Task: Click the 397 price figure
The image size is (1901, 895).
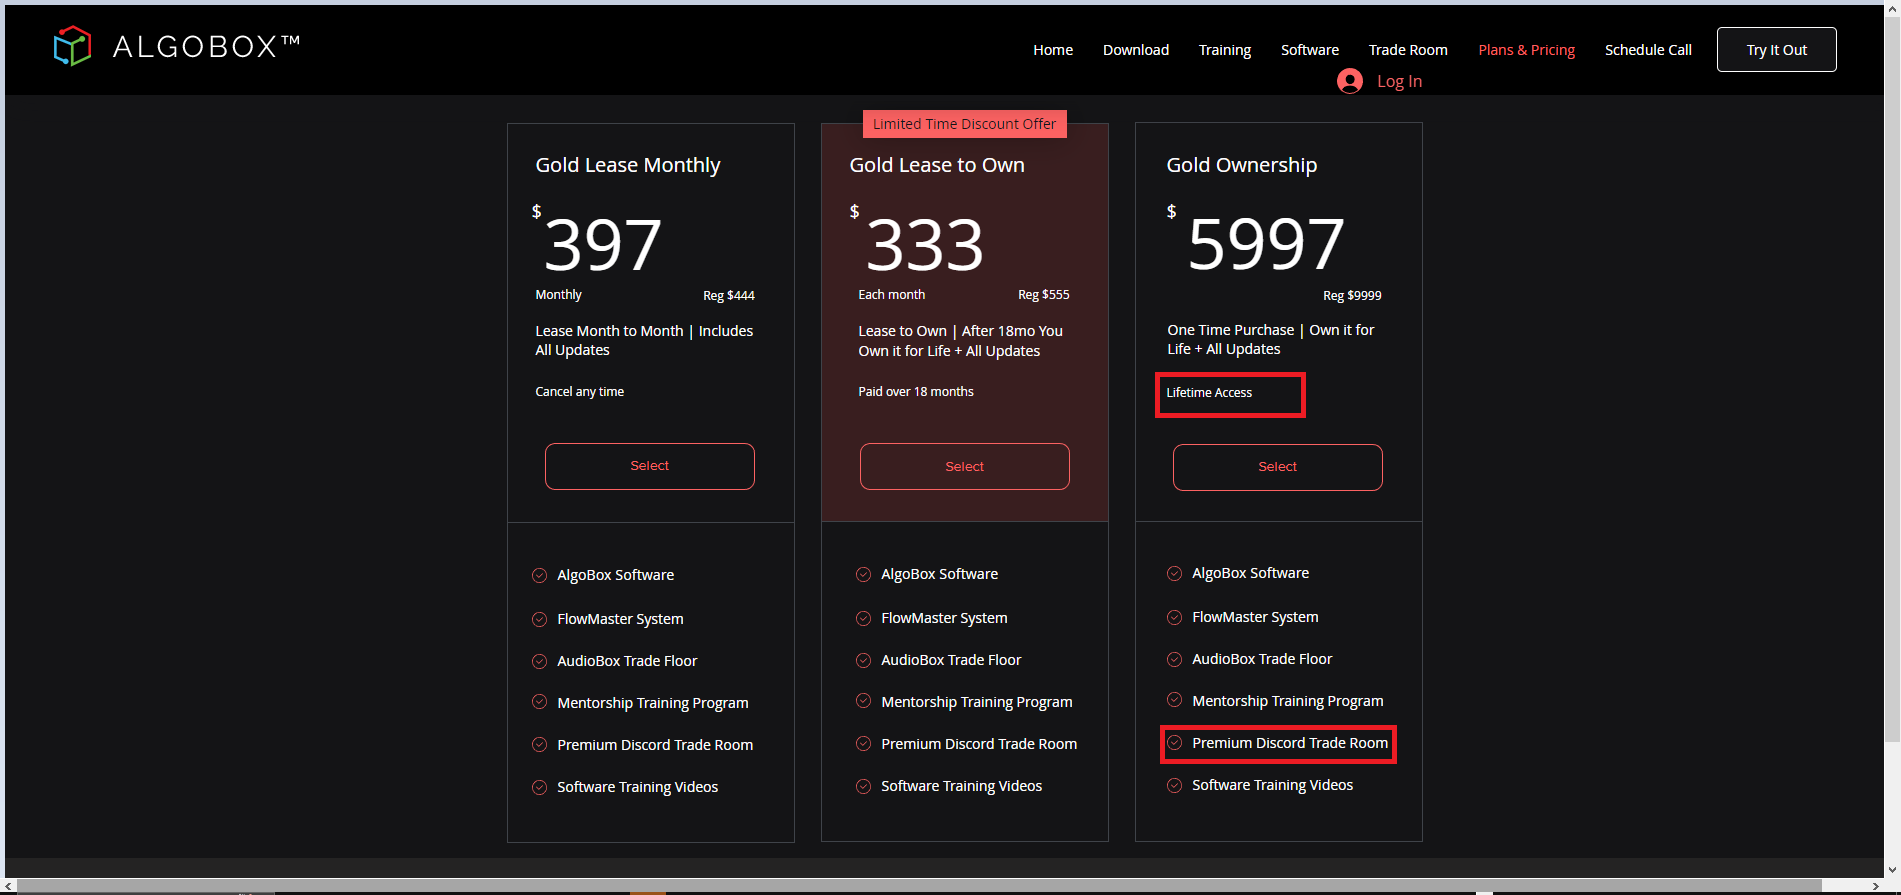Action: tap(602, 245)
